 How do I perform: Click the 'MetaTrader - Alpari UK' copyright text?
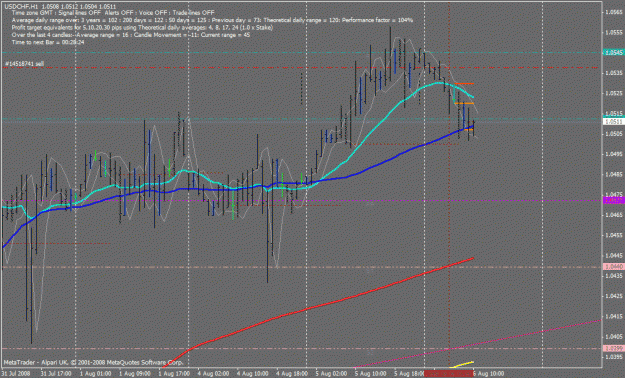93,363
